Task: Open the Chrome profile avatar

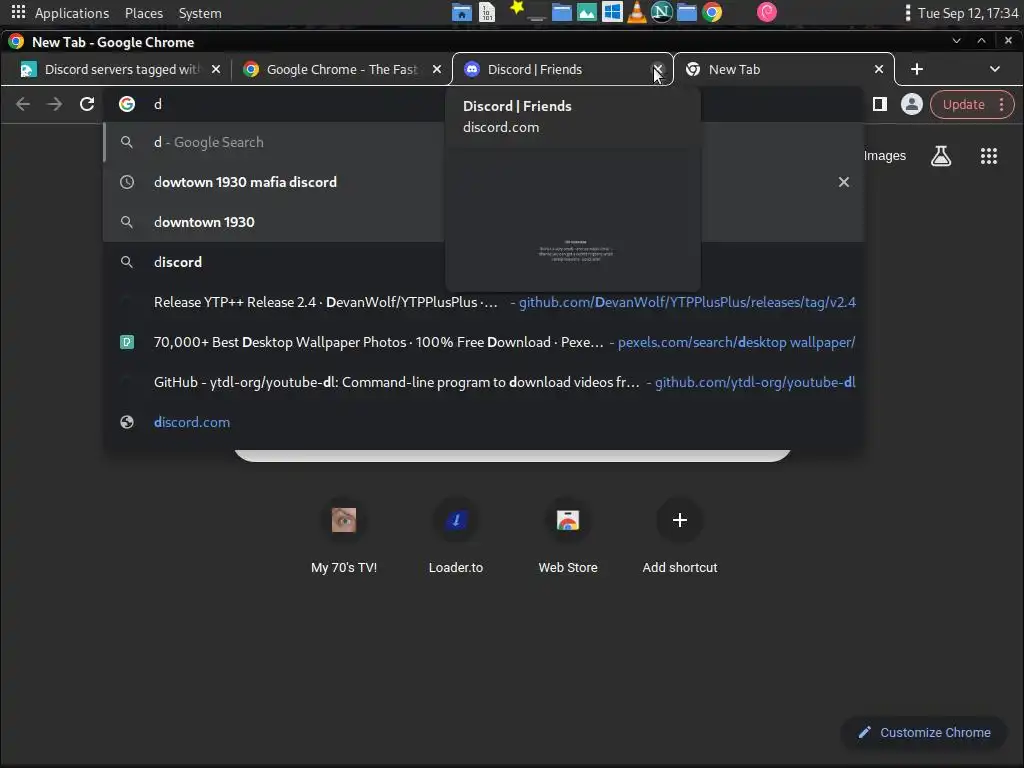Action: click(912, 104)
